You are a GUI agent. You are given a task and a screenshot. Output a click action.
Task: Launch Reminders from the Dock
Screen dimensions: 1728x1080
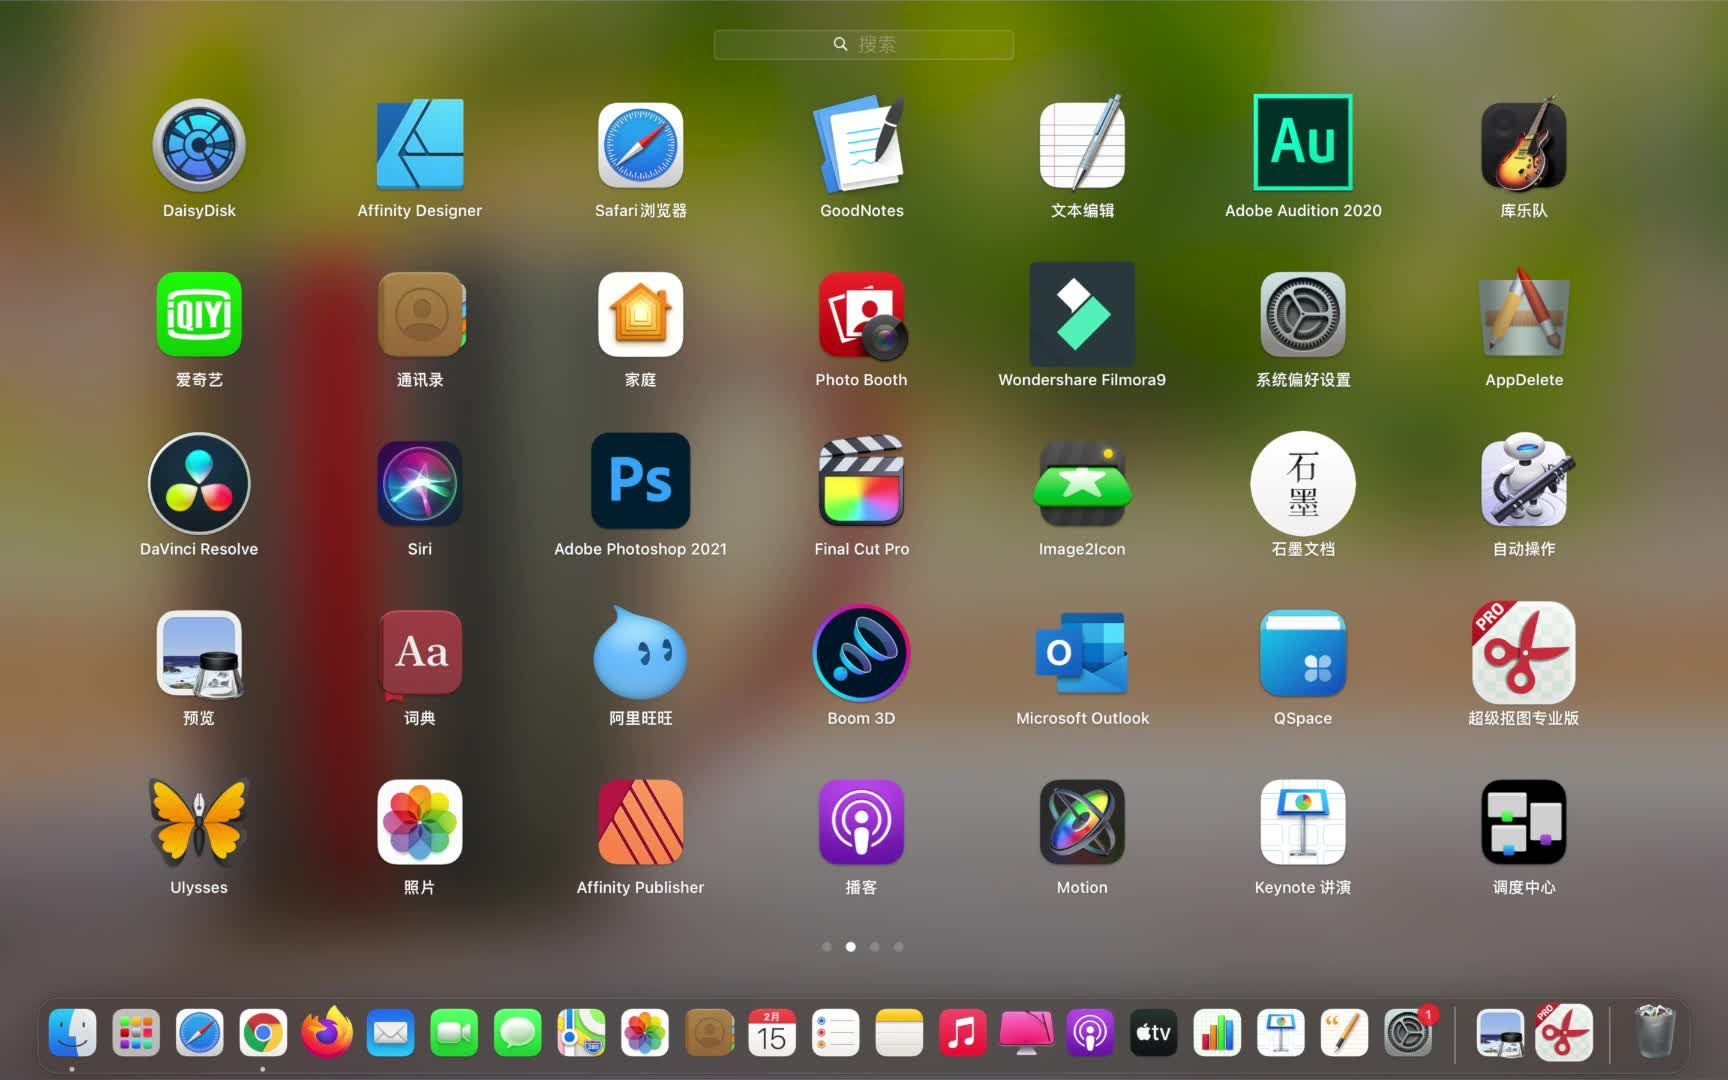pos(836,1032)
